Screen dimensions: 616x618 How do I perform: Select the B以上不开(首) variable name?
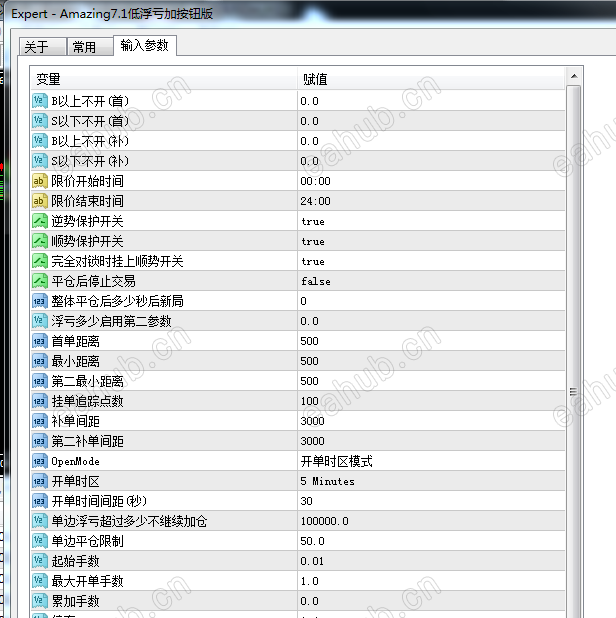click(x=90, y=101)
